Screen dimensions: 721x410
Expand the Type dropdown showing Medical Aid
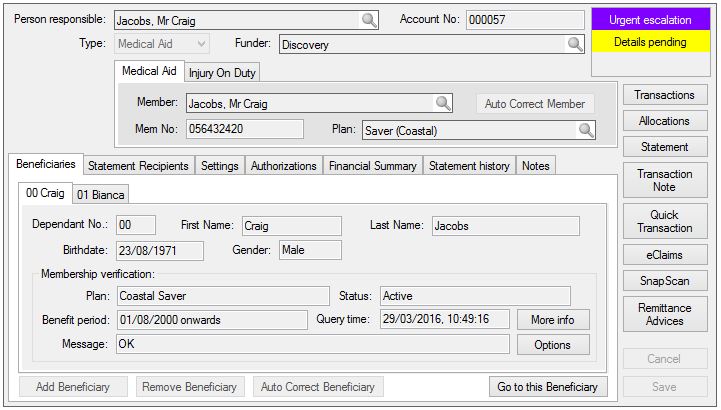point(201,44)
